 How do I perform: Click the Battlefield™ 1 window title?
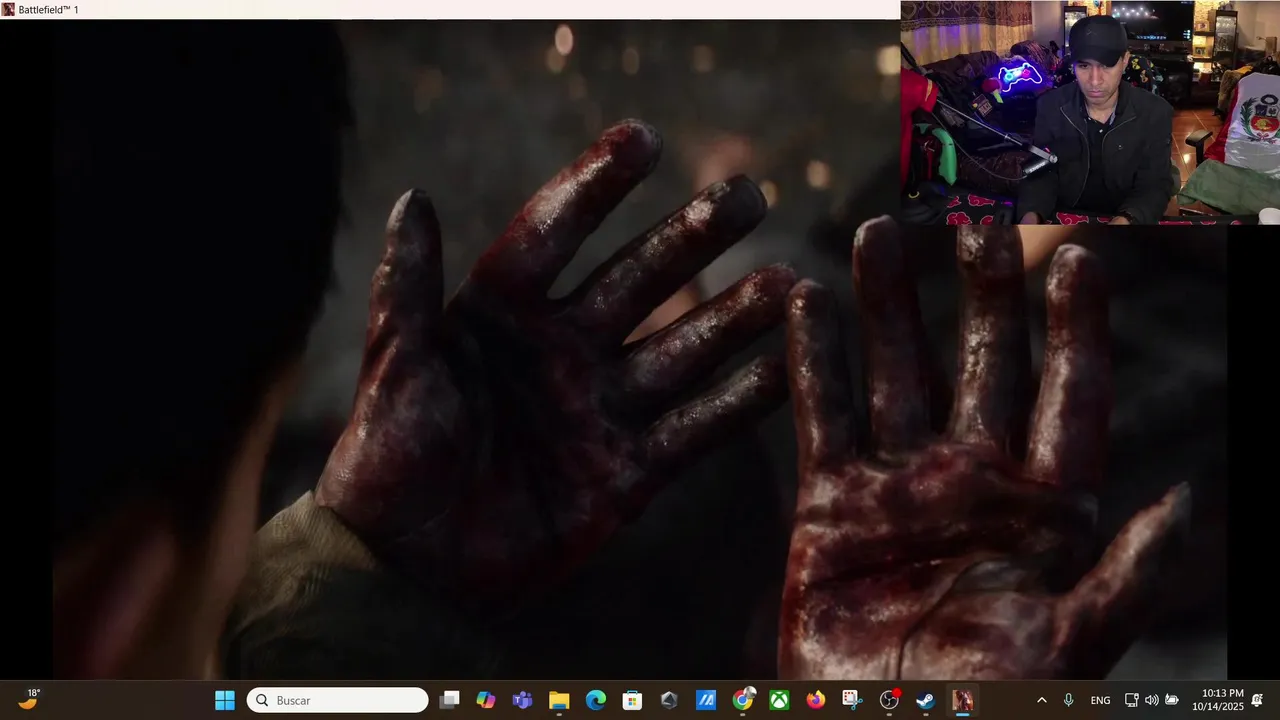click(x=48, y=9)
